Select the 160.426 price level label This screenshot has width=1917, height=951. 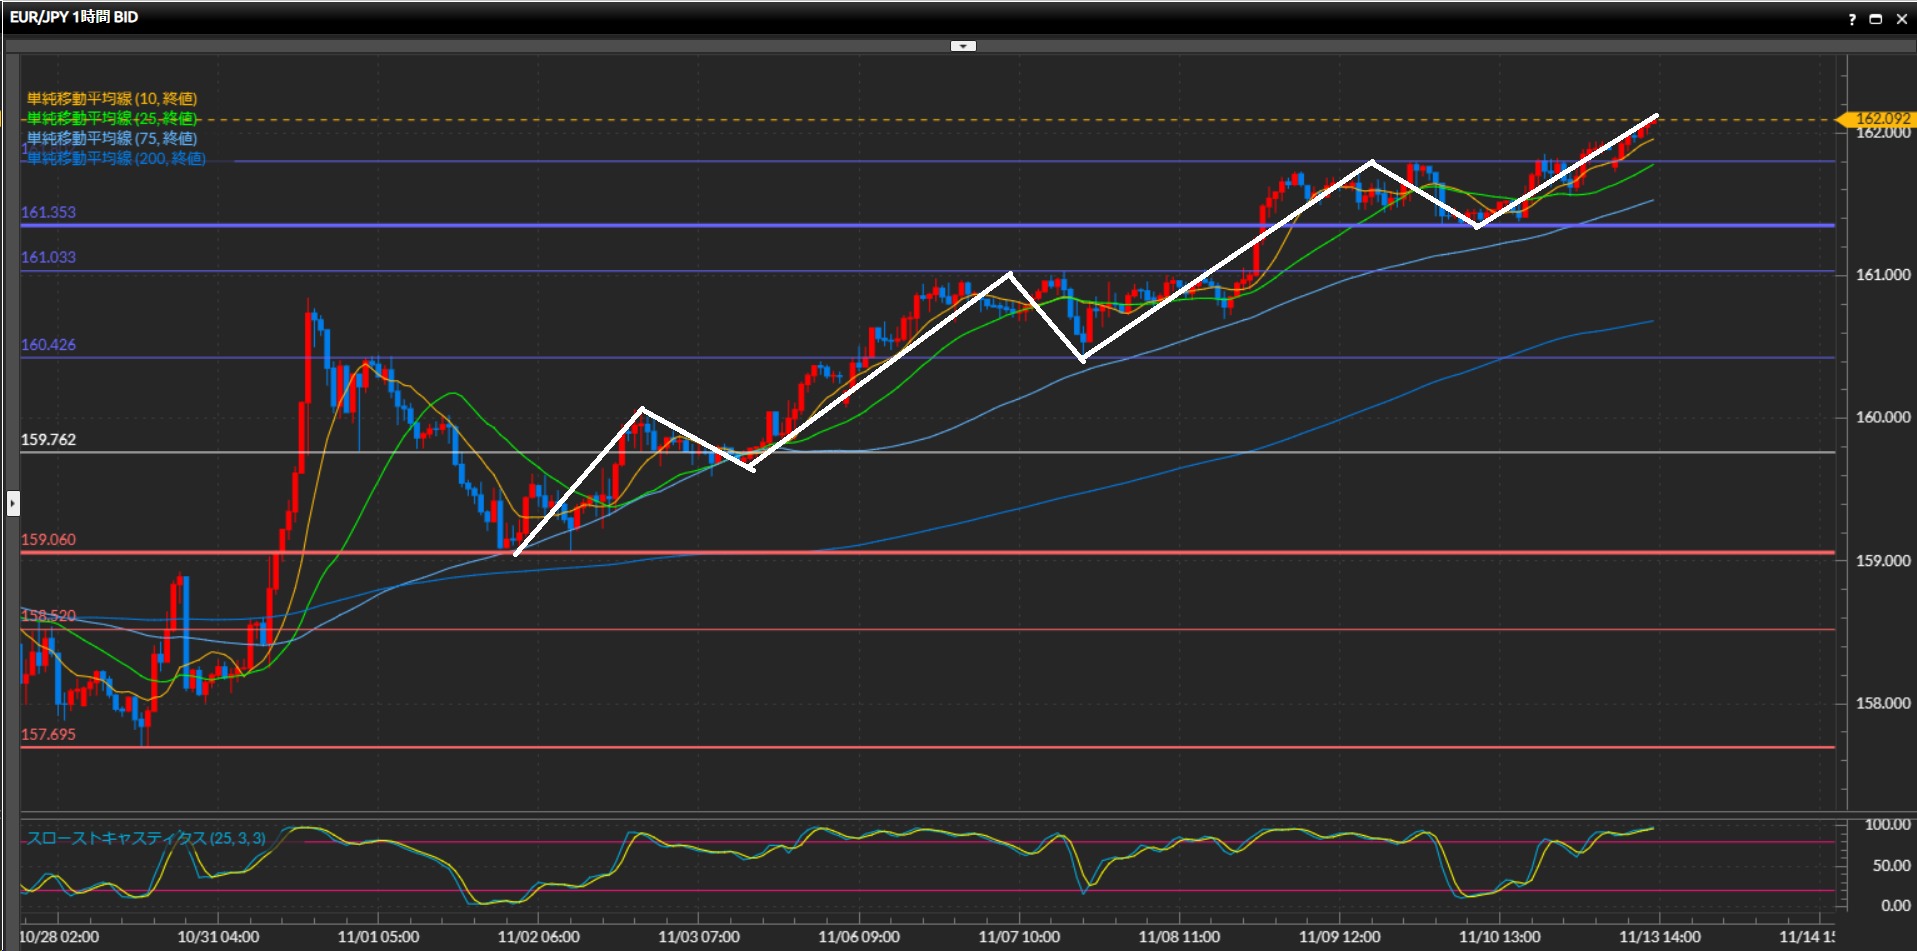click(48, 345)
